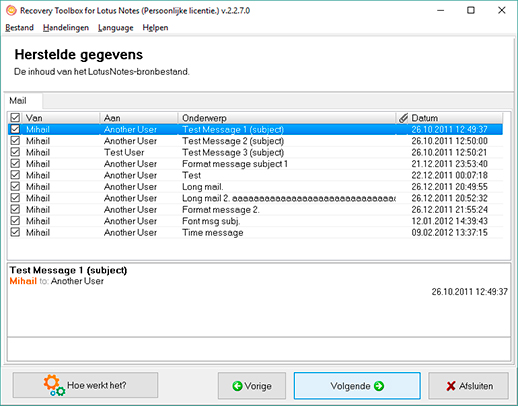Select the Long mail 2. aaaa subject row
This screenshot has width=518, height=406.
click(289, 198)
